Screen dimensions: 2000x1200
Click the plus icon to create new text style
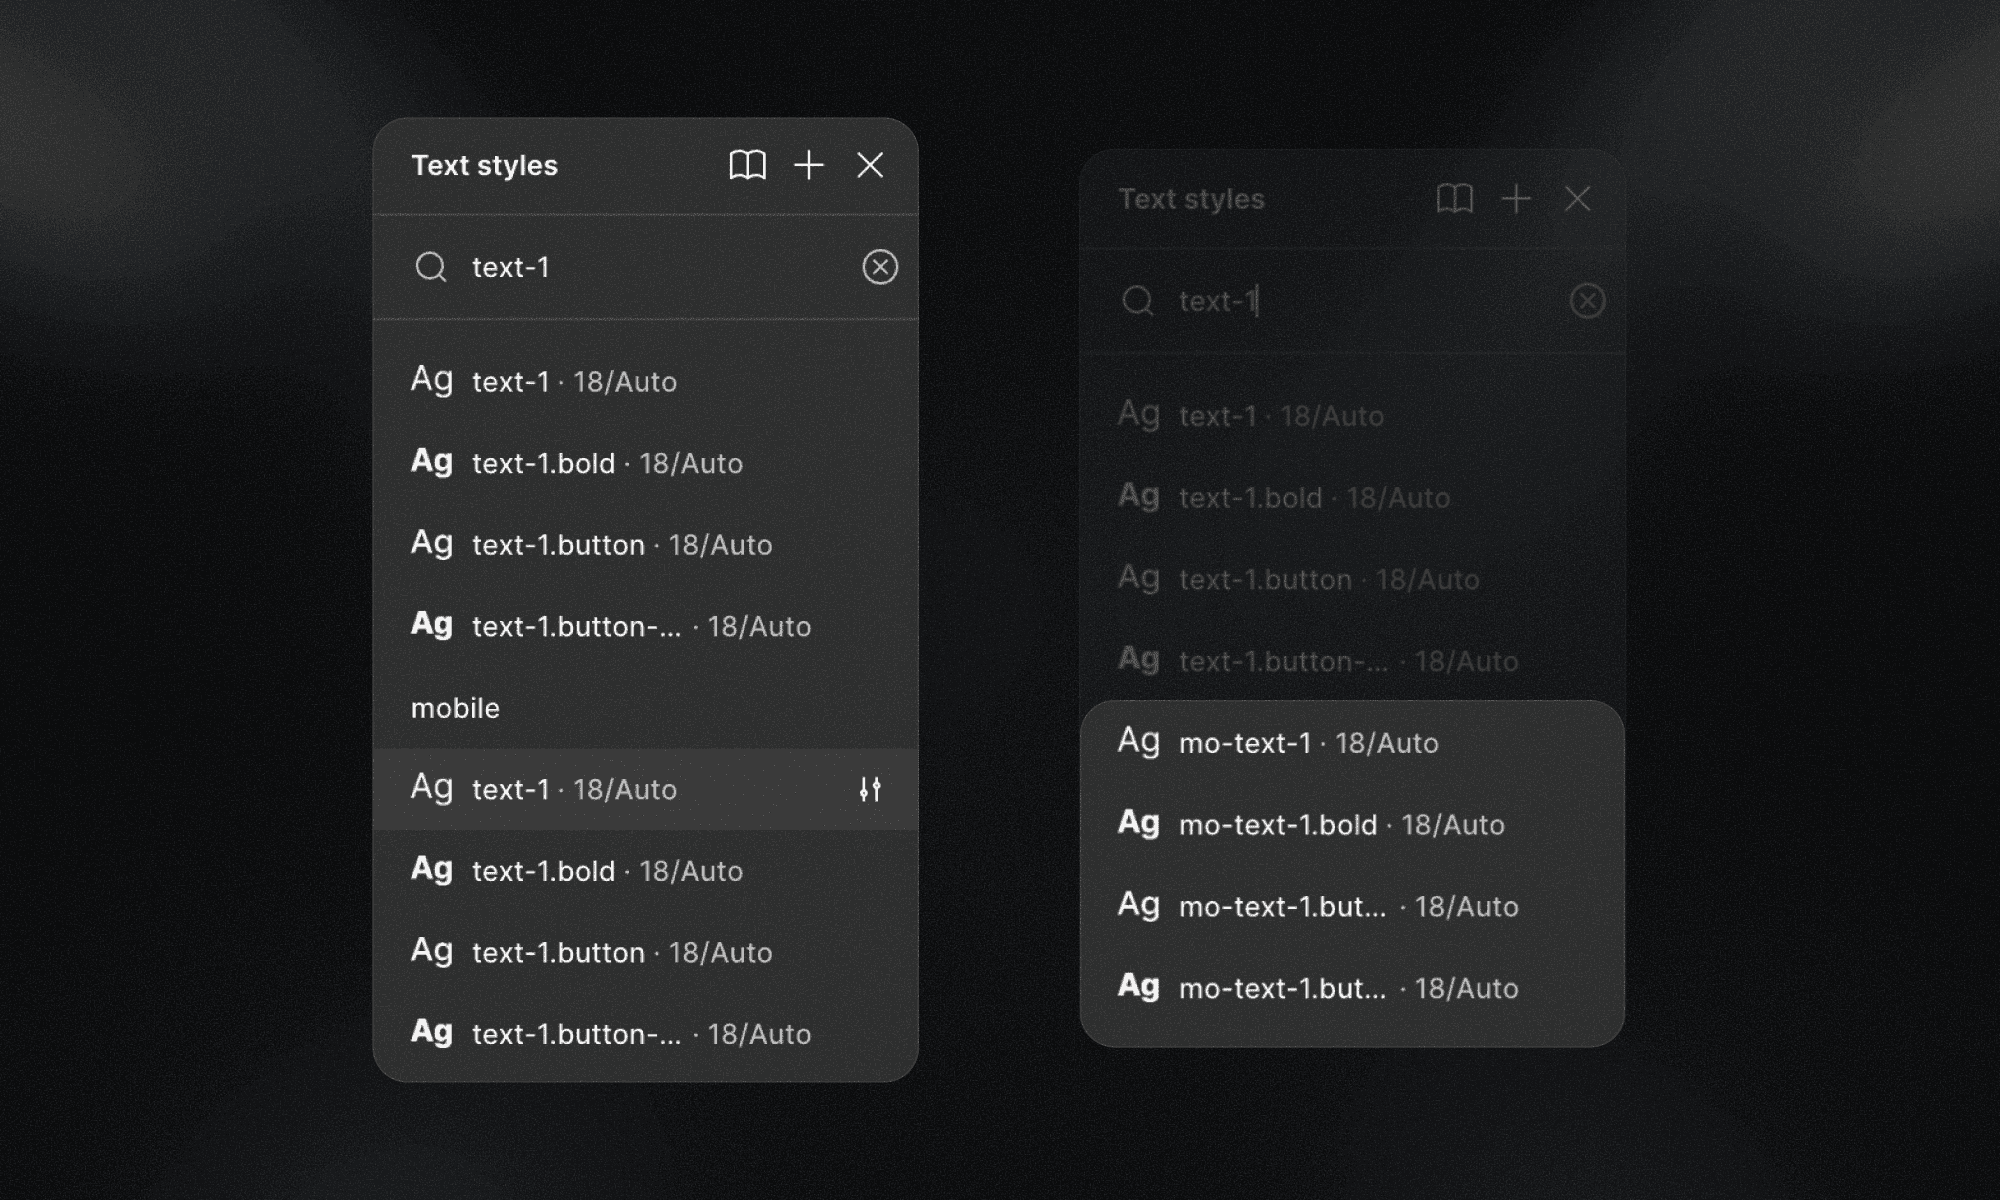808,165
